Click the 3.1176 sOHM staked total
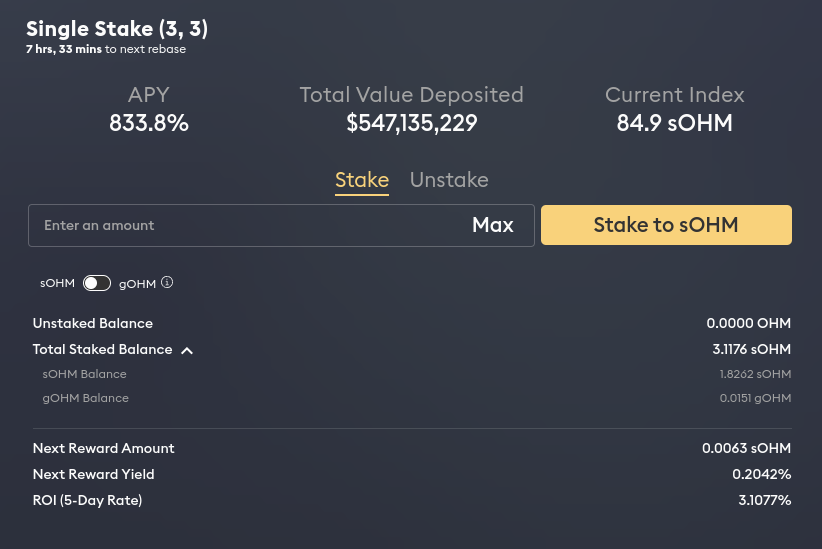Viewport: 822px width, 549px height. (x=752, y=349)
